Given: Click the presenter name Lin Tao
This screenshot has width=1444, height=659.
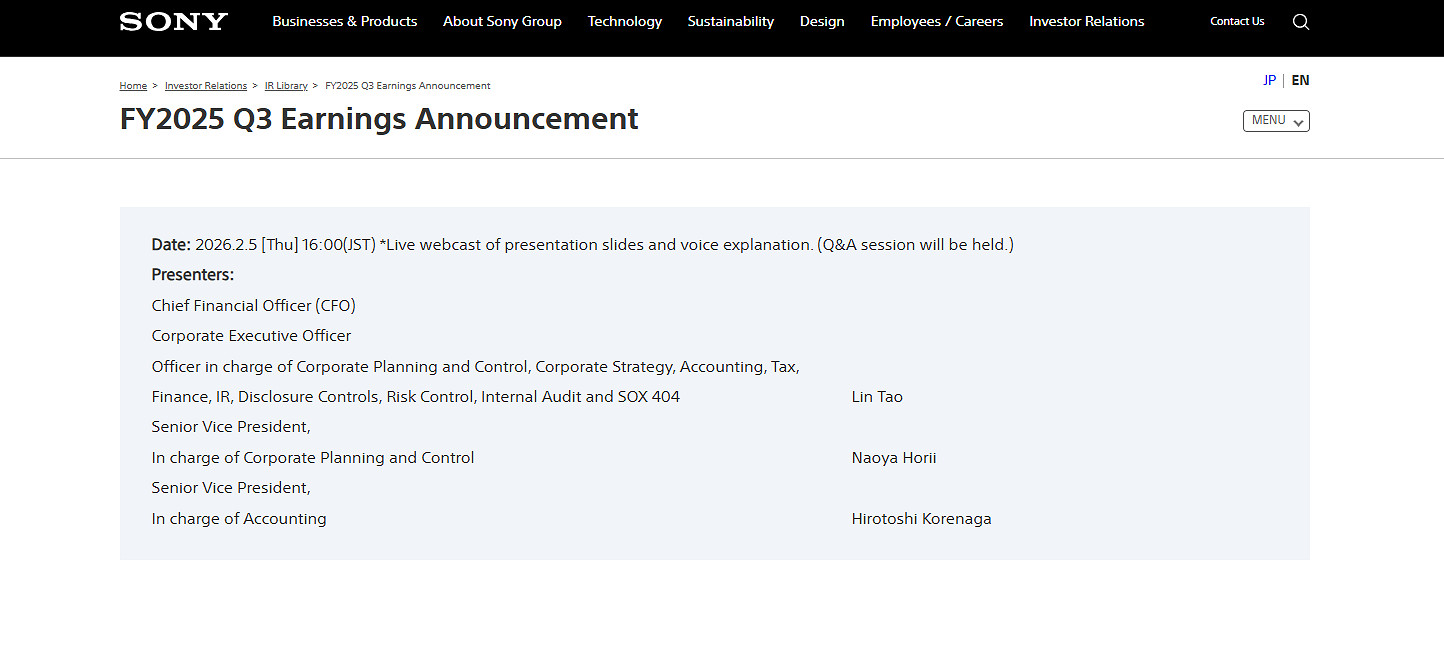Looking at the screenshot, I should click(x=877, y=397).
